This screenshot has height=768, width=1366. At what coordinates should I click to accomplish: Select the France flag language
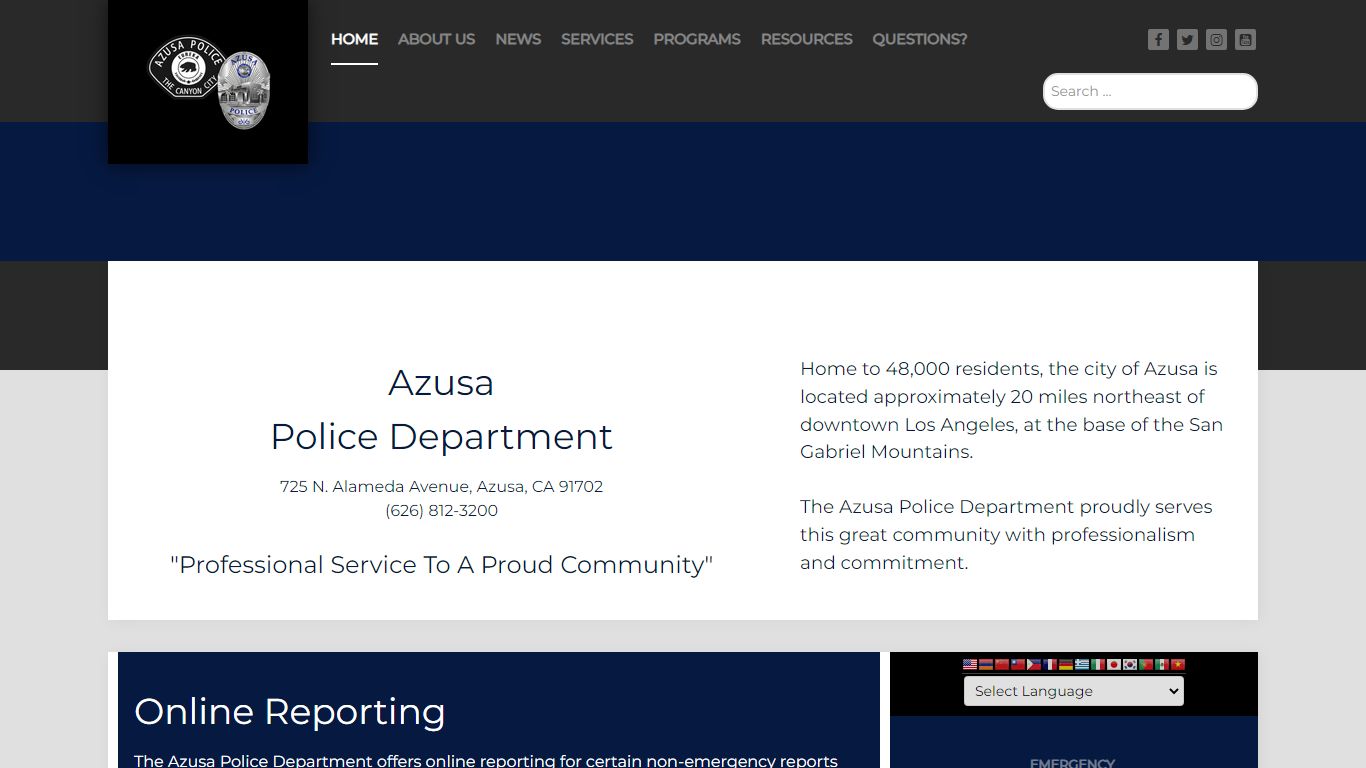click(x=1050, y=664)
